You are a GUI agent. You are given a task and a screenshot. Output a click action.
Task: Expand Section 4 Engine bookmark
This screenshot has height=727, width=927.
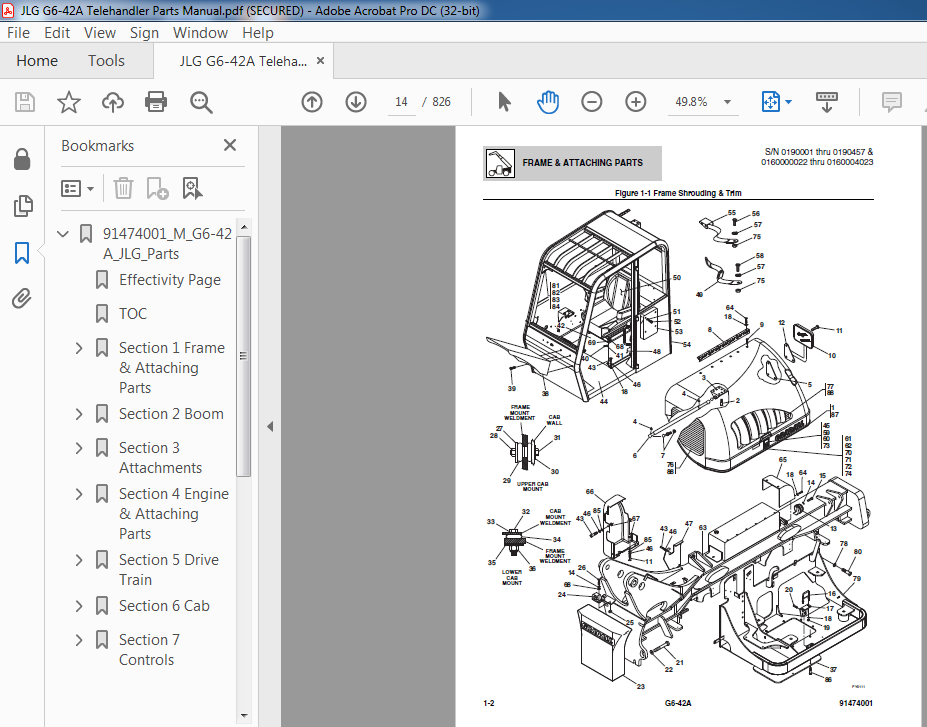[79, 494]
